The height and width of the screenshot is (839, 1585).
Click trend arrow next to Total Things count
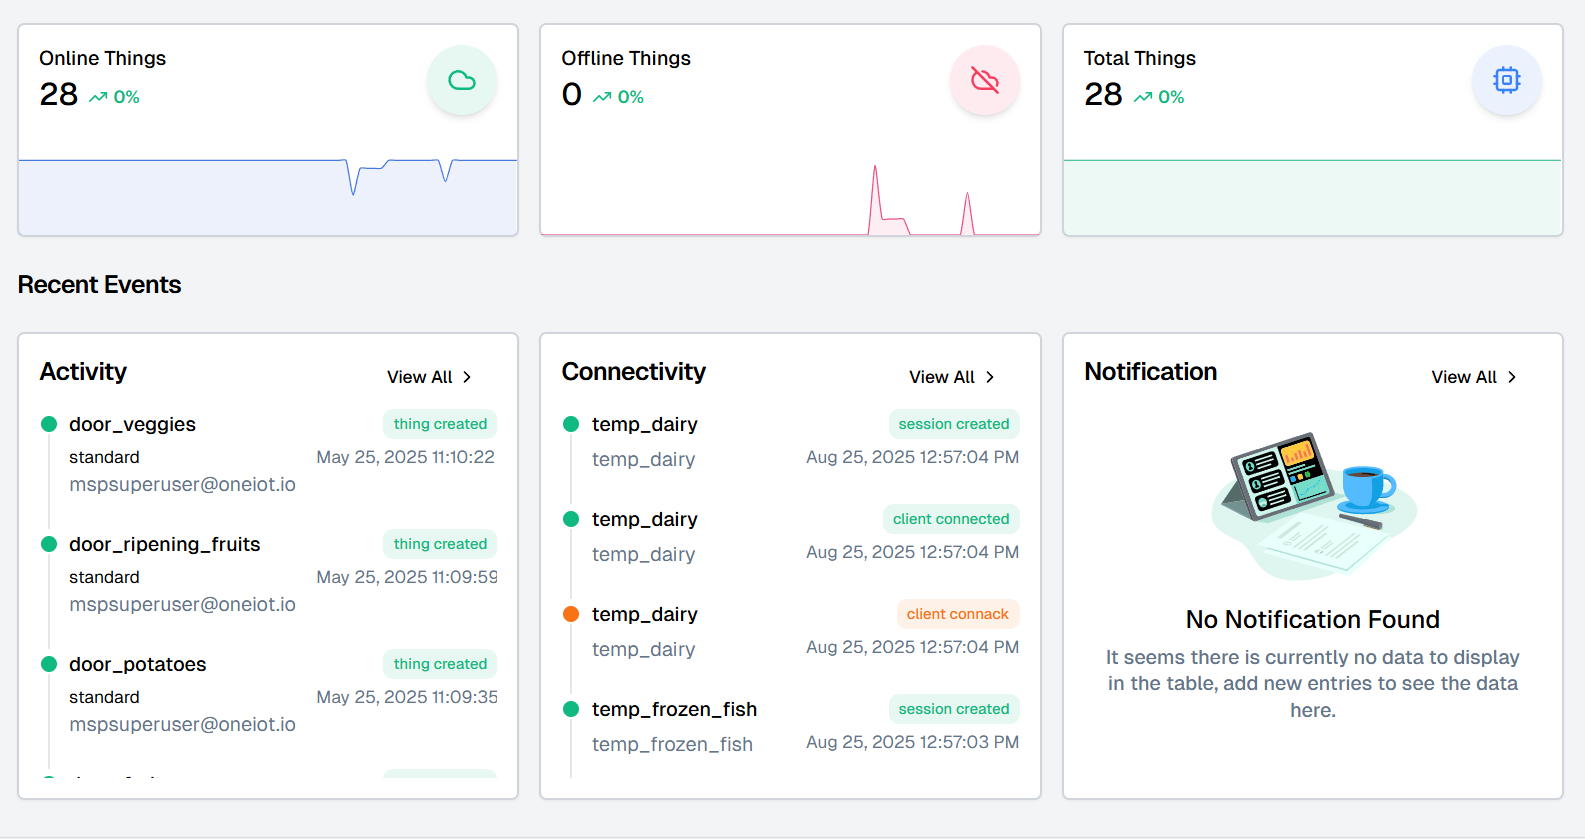tap(1143, 97)
